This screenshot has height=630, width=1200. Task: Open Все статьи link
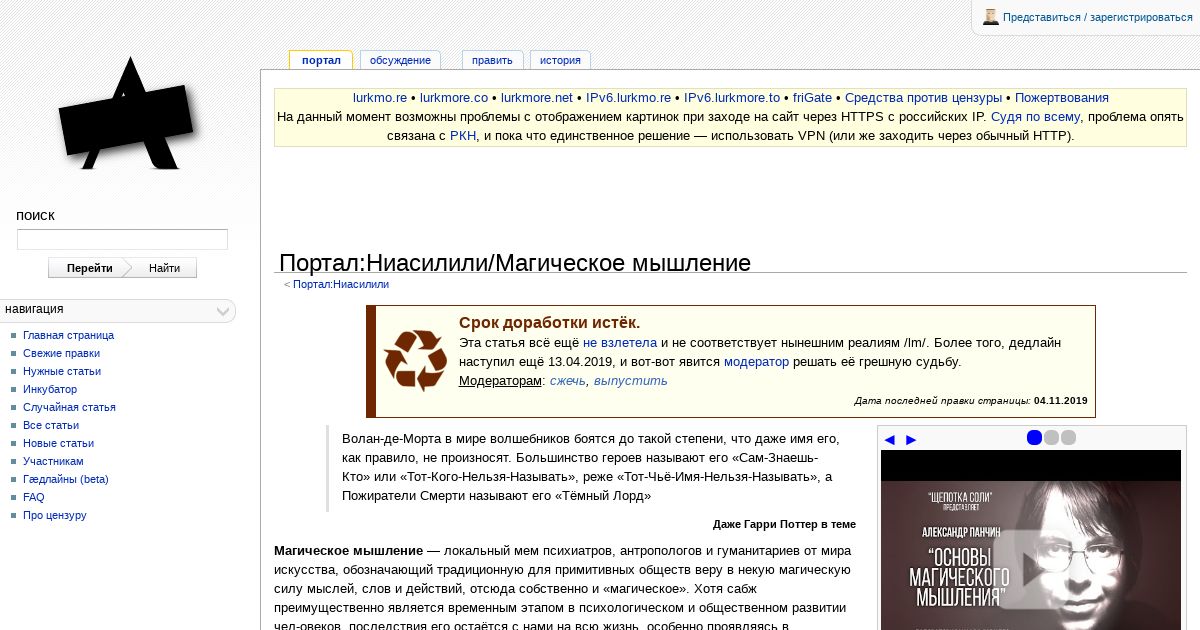click(x=51, y=425)
